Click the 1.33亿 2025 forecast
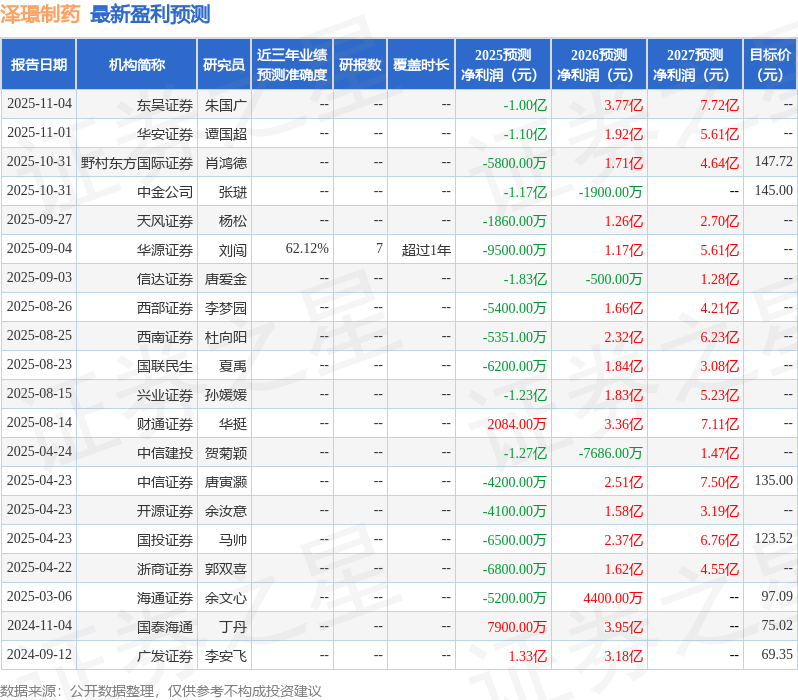The height and width of the screenshot is (700, 798). tap(528, 657)
